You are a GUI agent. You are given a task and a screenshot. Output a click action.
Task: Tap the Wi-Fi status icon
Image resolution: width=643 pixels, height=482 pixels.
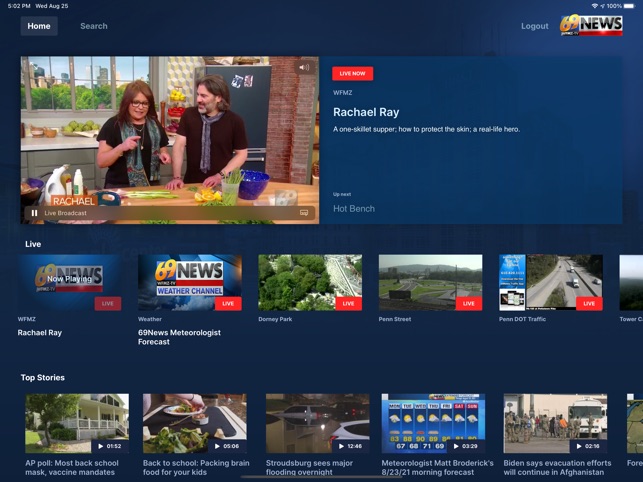[595, 6]
